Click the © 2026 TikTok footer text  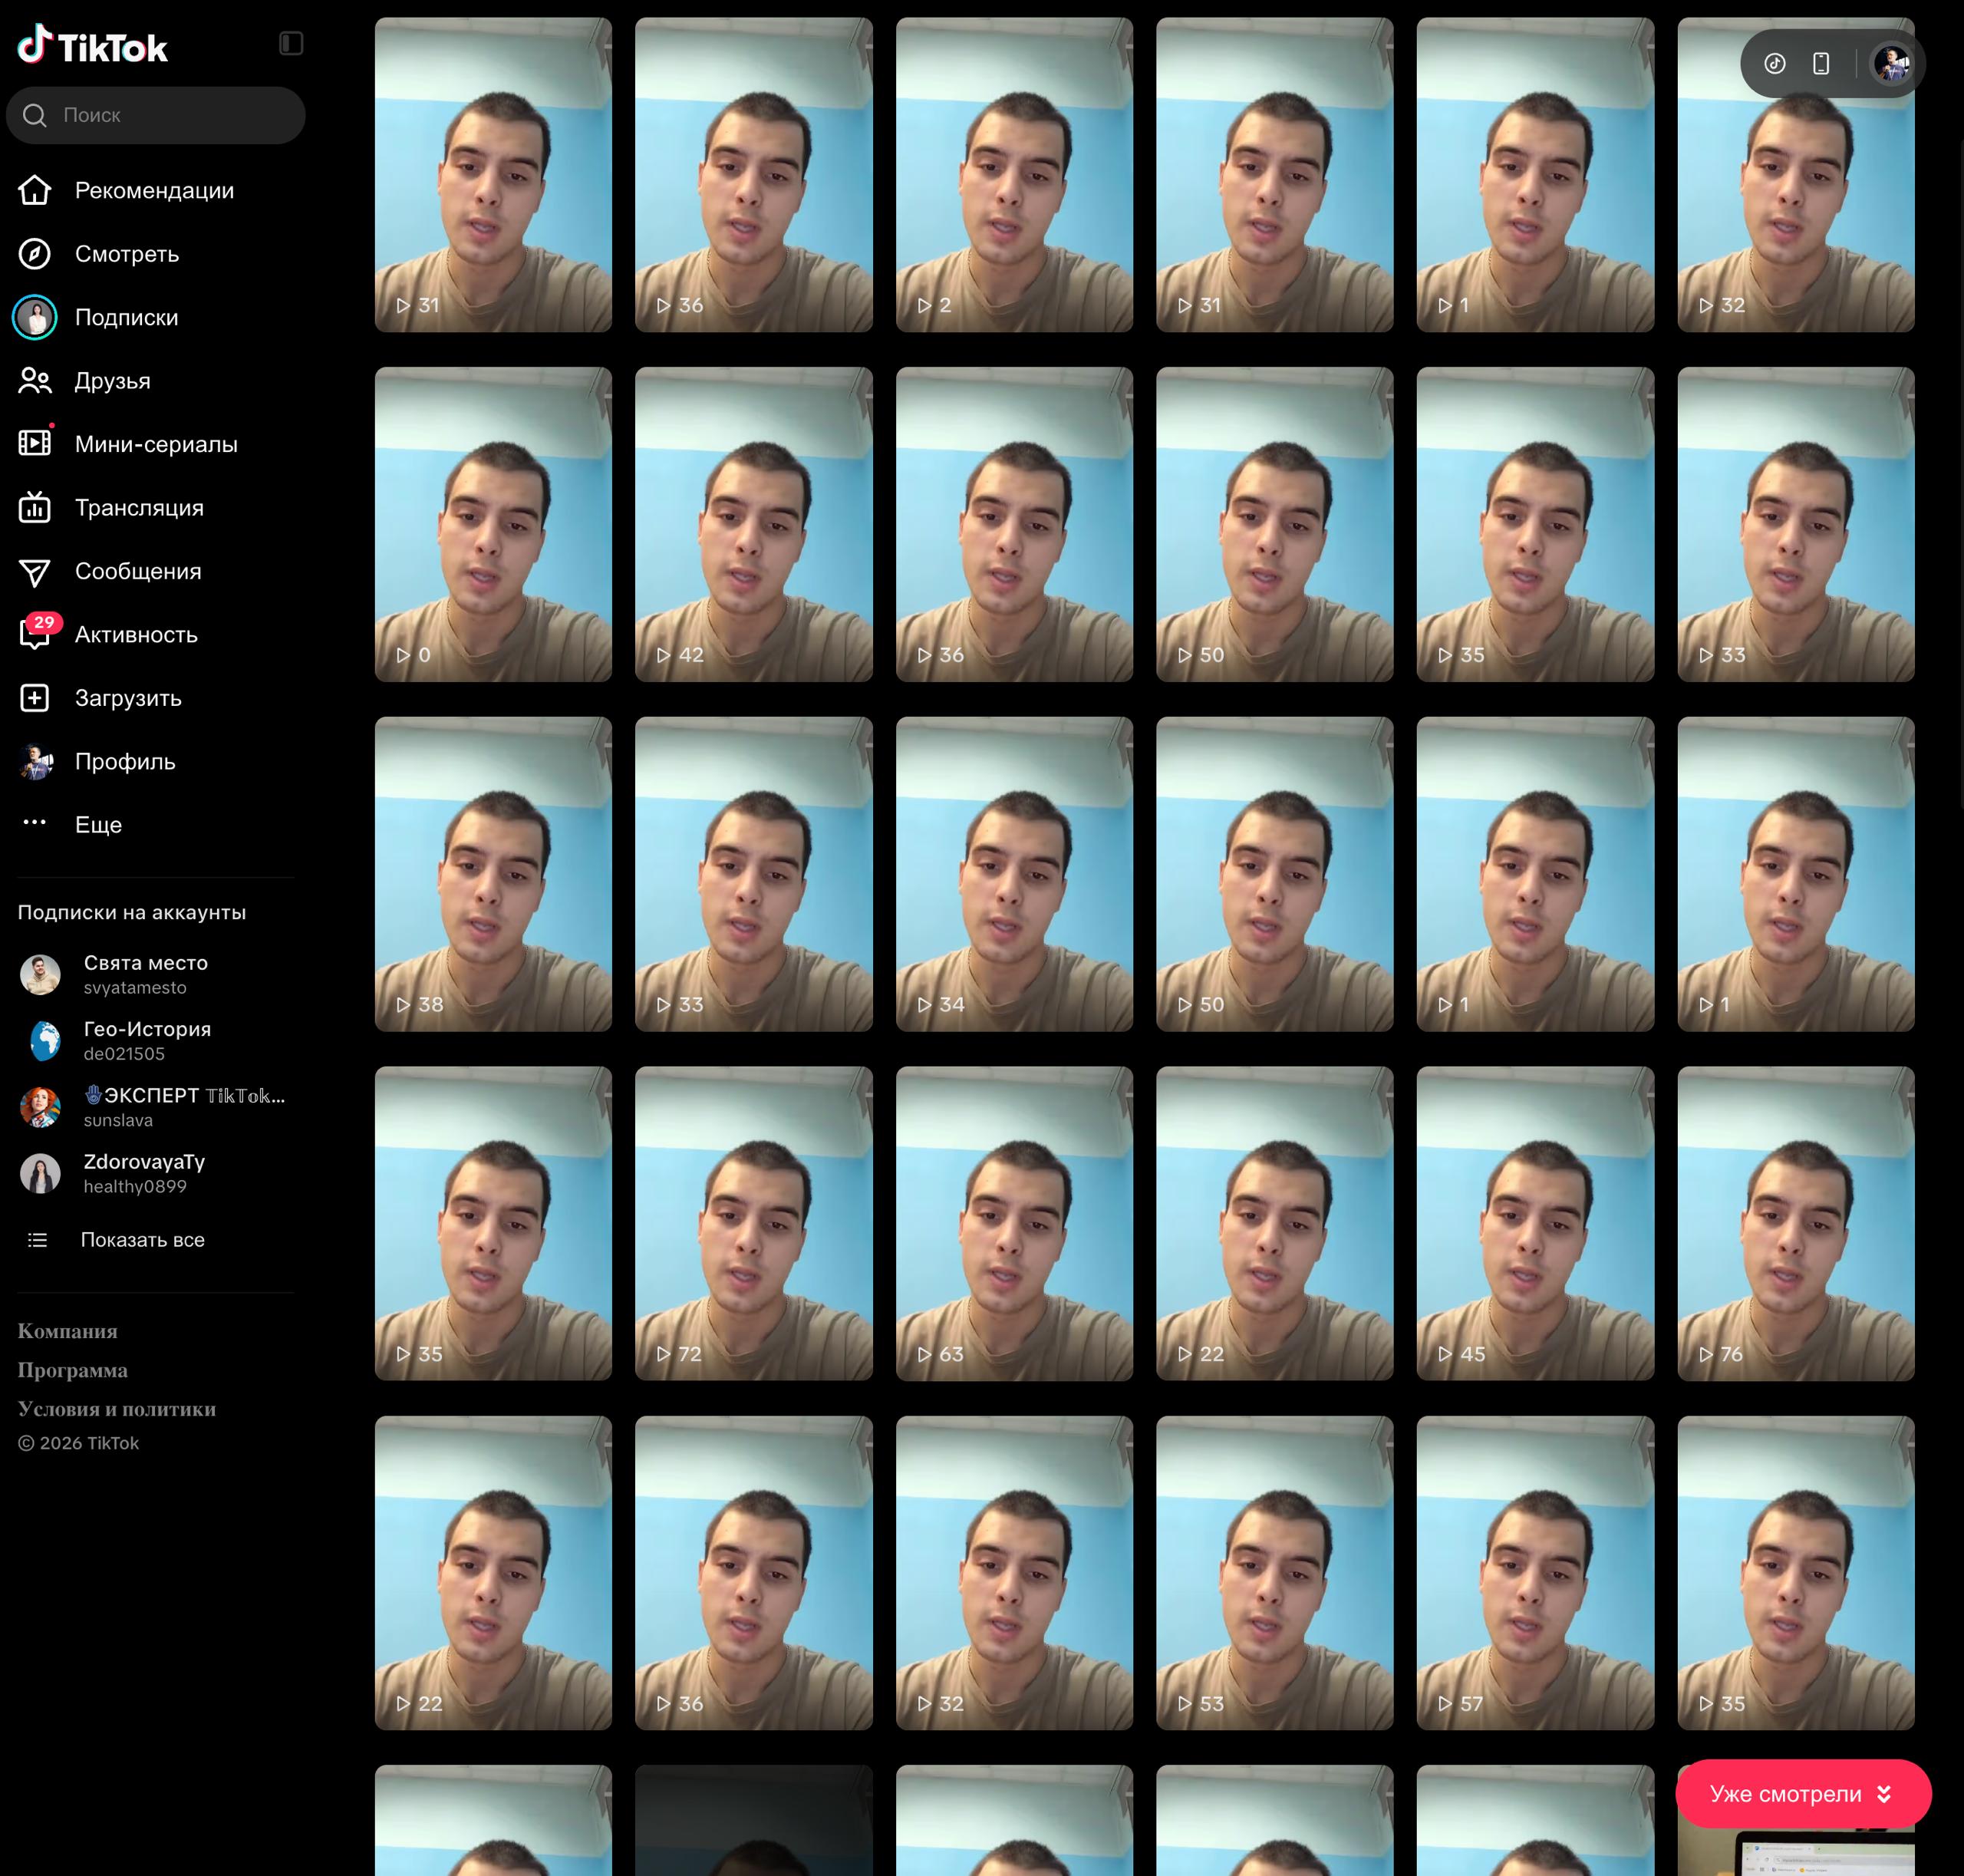click(x=78, y=1443)
